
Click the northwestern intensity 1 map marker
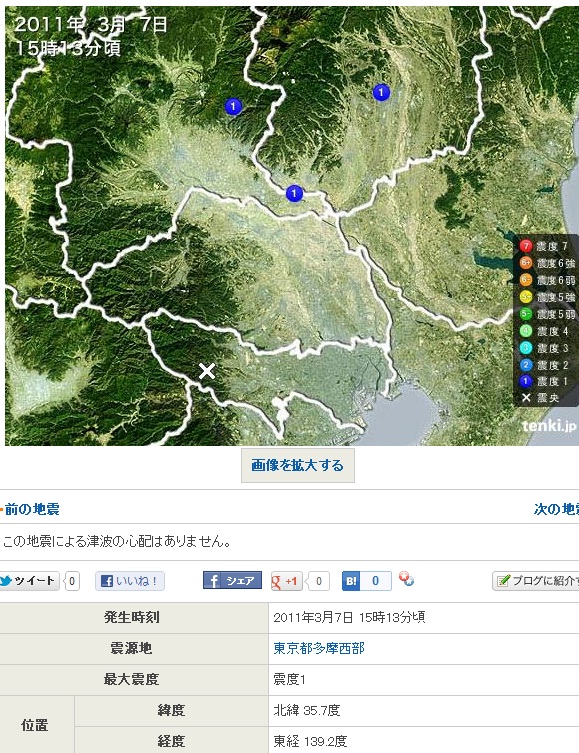(233, 106)
